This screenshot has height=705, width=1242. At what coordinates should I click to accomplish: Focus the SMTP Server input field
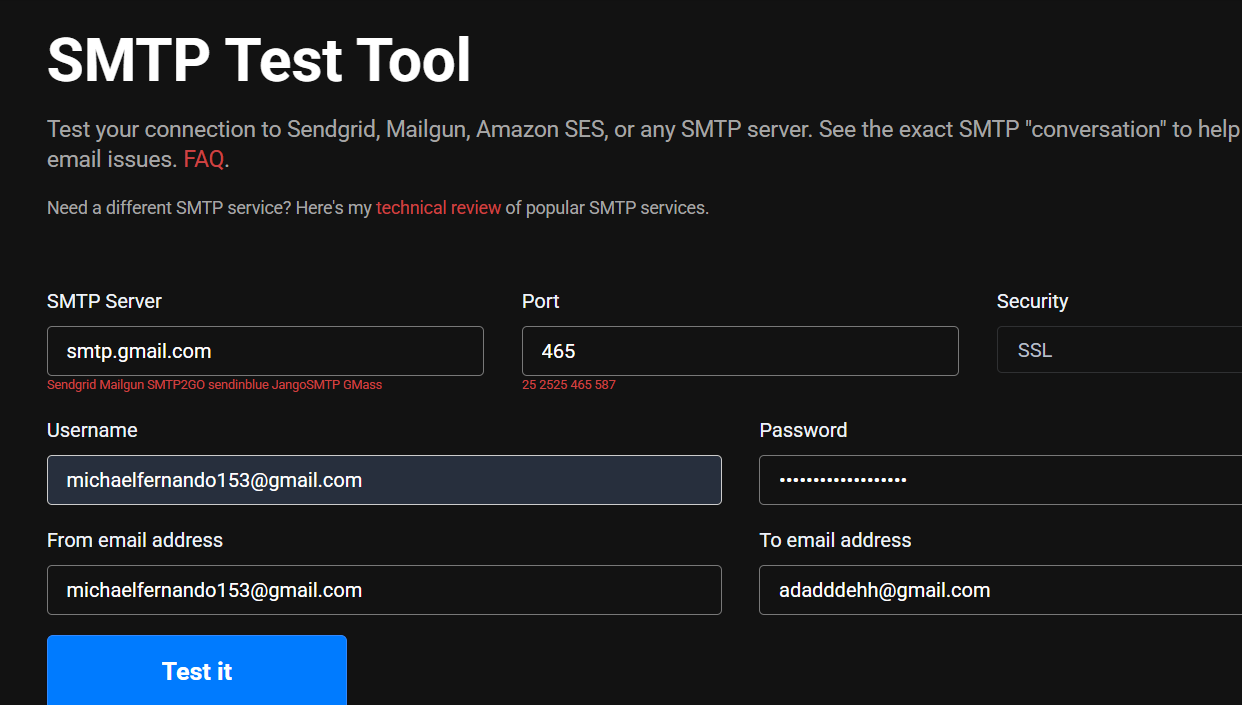pos(265,351)
